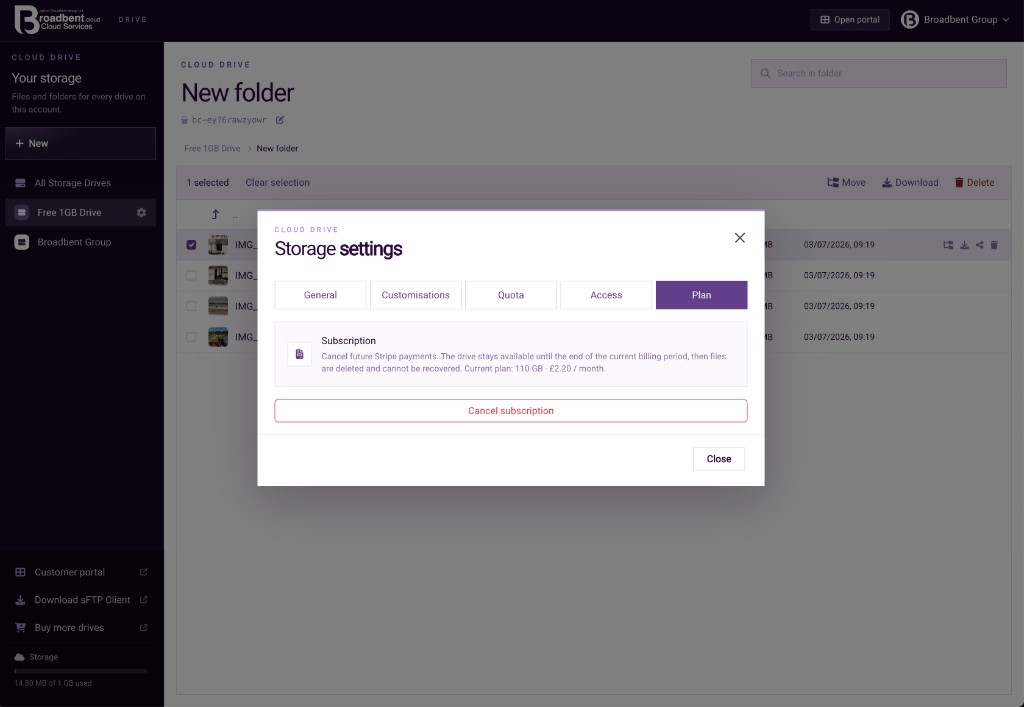Click the selected row's share icon
This screenshot has height=707, width=1024.
pyautogui.click(x=979, y=245)
